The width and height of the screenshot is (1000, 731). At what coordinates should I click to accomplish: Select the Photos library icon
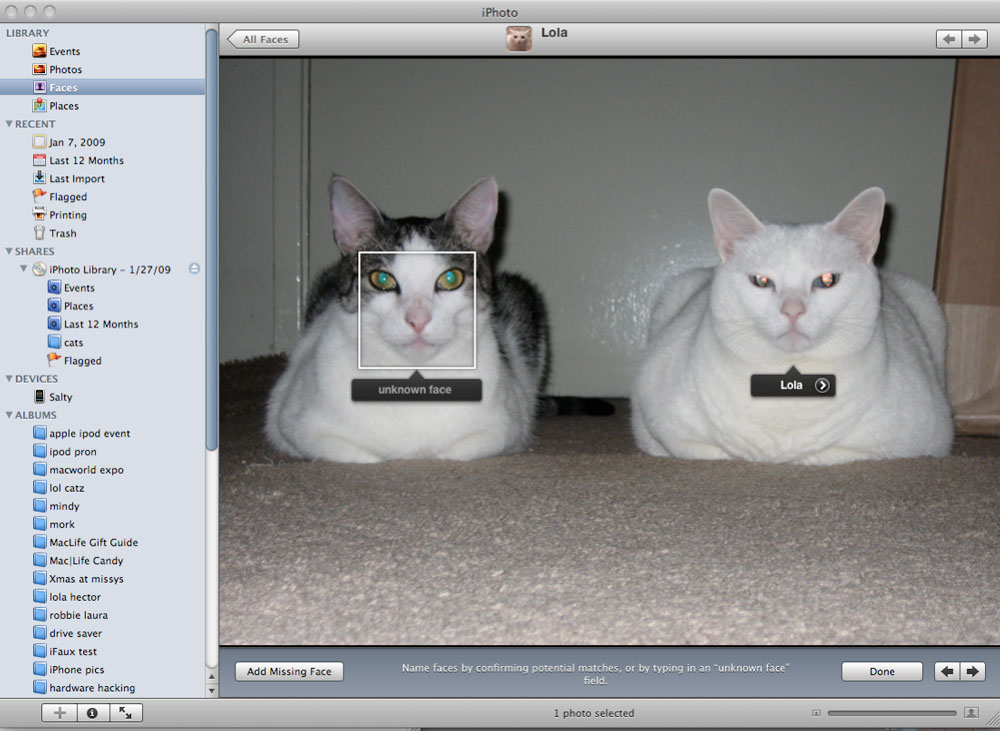click(39, 69)
